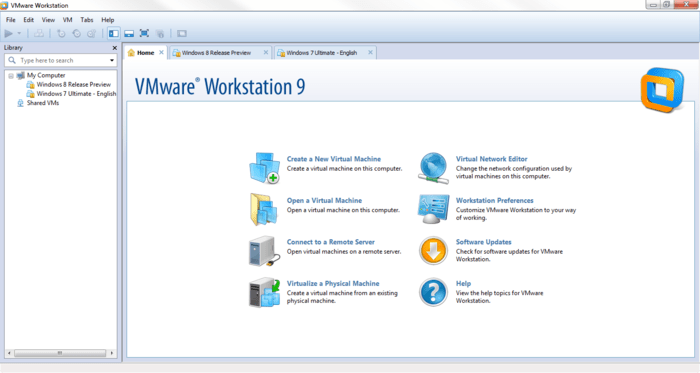Click the VMware logo at top right
The width and height of the screenshot is (700, 373).
tap(662, 90)
